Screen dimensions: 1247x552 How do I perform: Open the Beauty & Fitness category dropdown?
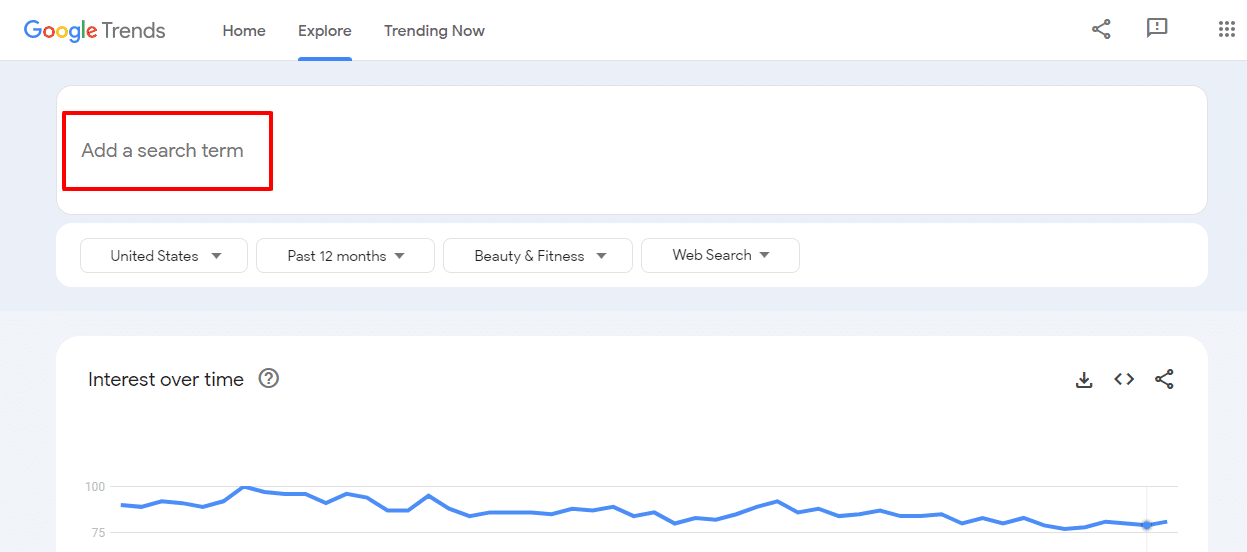coord(538,256)
